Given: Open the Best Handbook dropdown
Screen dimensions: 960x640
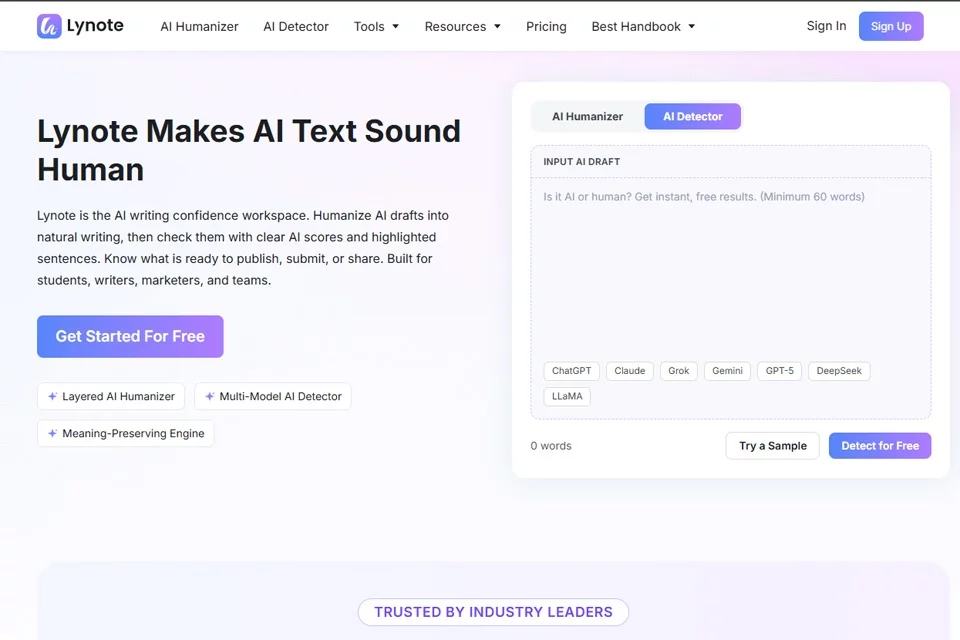Looking at the screenshot, I should [643, 26].
